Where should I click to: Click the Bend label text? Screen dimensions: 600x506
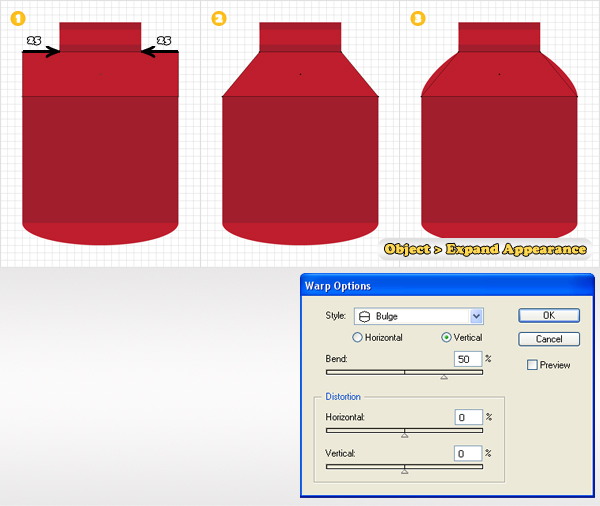[336, 359]
